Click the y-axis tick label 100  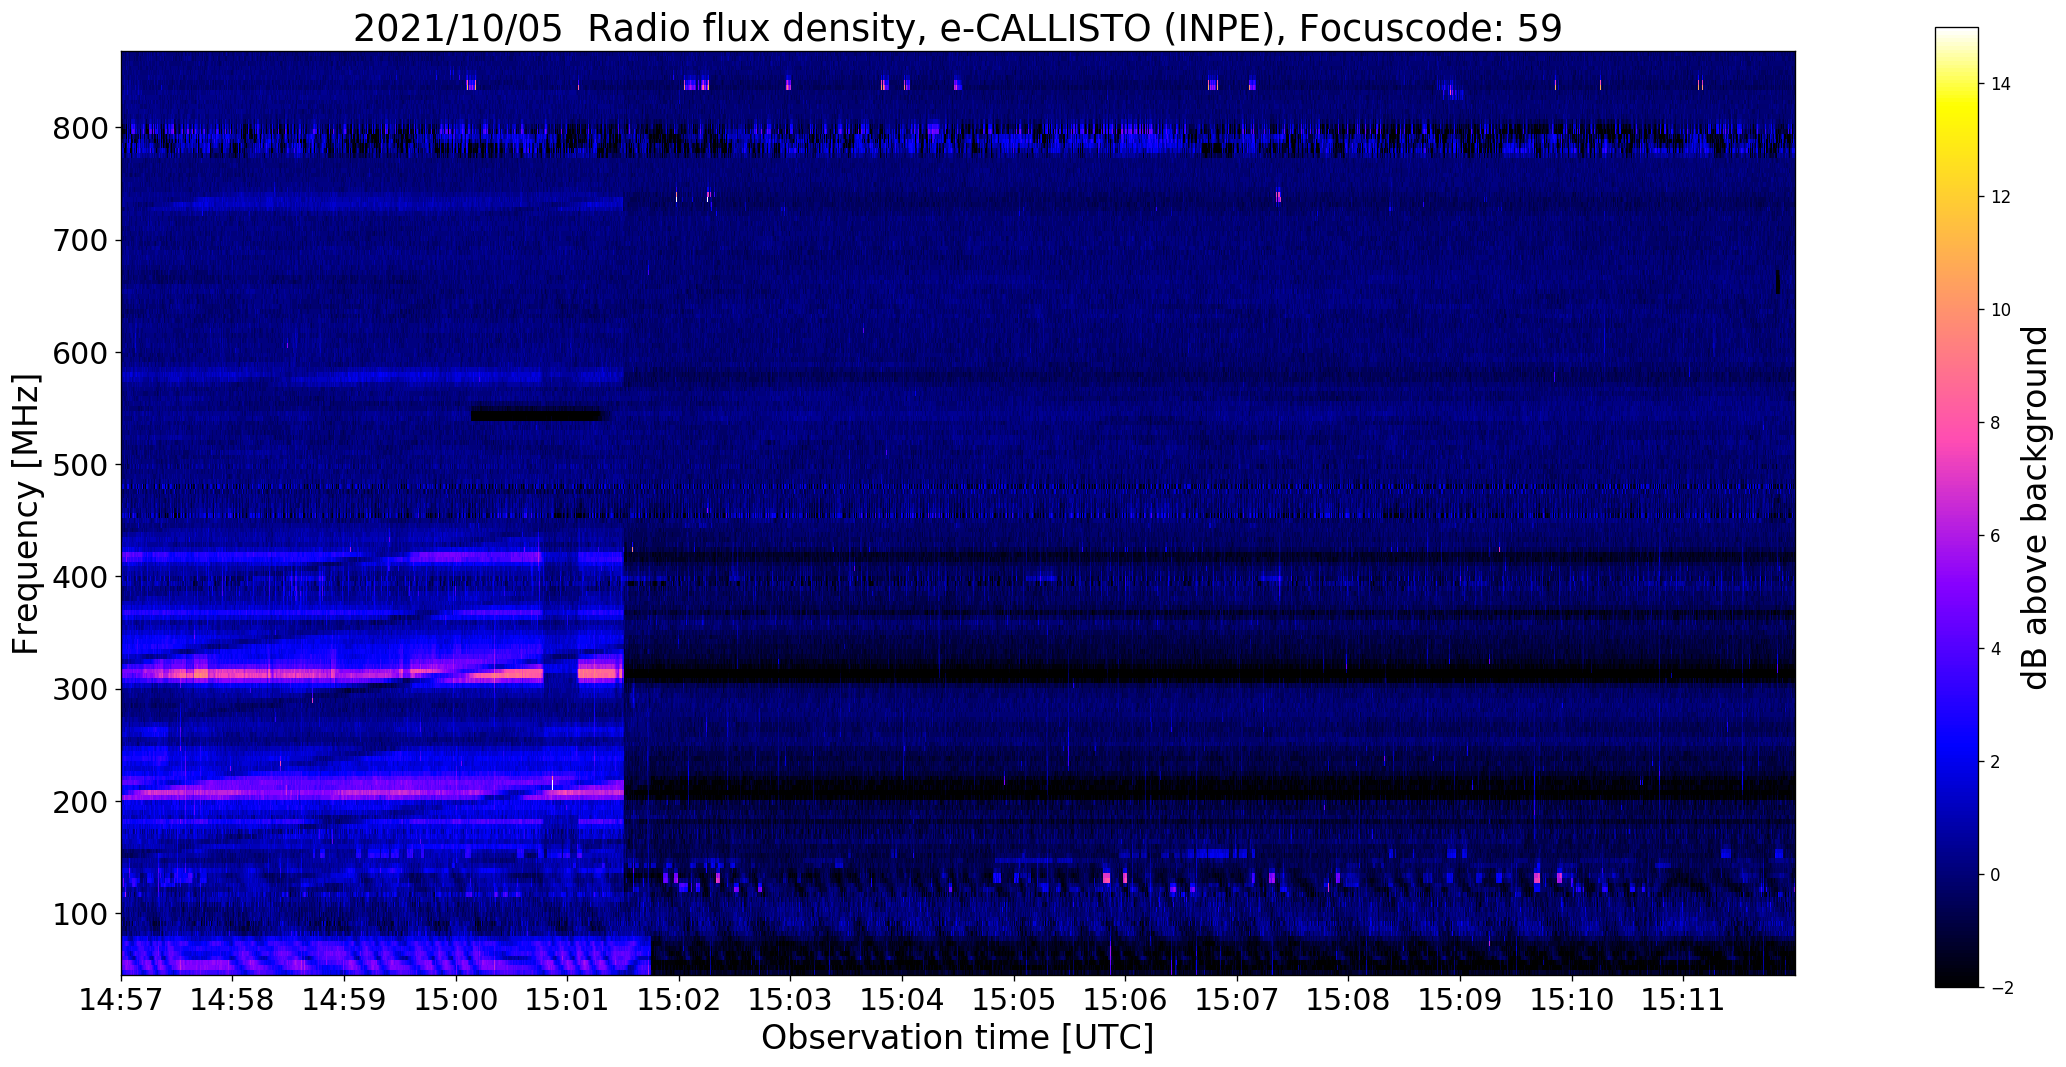click(x=79, y=914)
